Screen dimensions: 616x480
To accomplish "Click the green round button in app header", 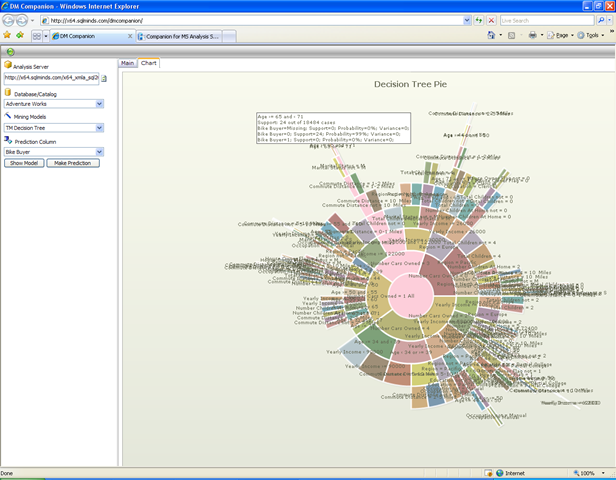I will 11,51.
